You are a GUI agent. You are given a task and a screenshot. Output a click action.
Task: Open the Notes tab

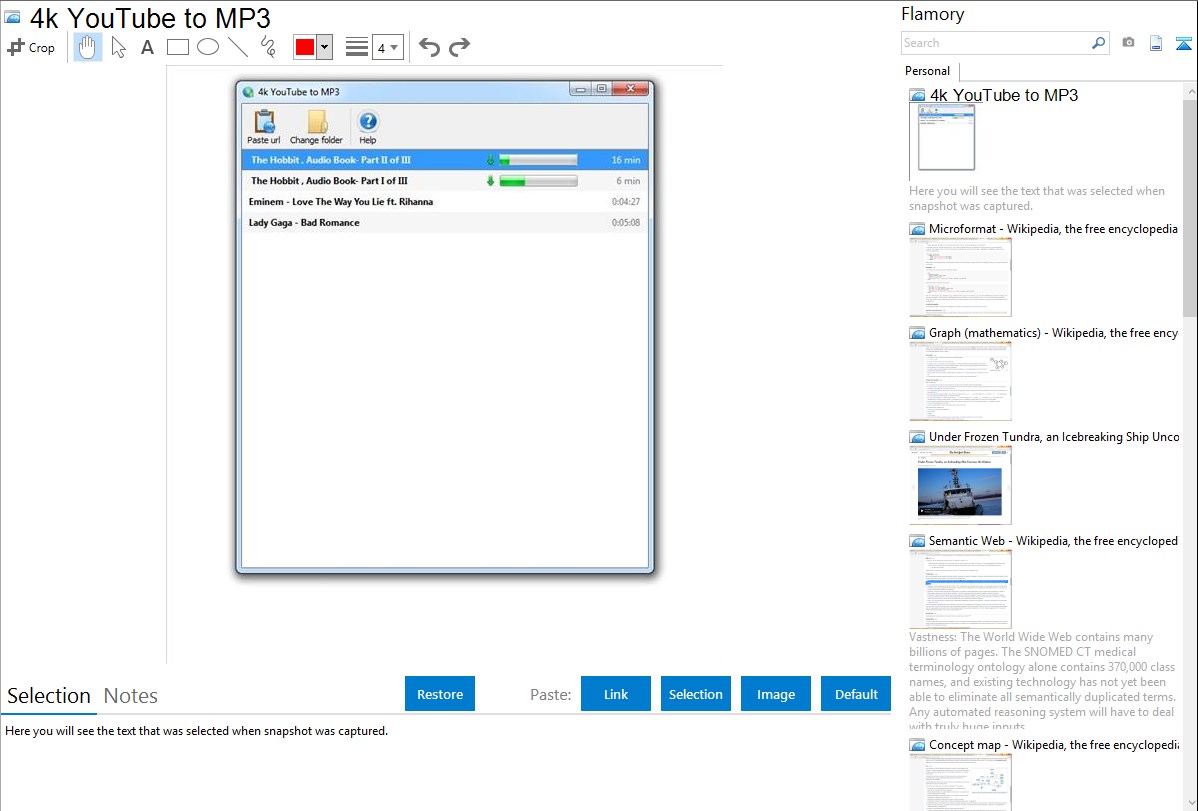(131, 696)
